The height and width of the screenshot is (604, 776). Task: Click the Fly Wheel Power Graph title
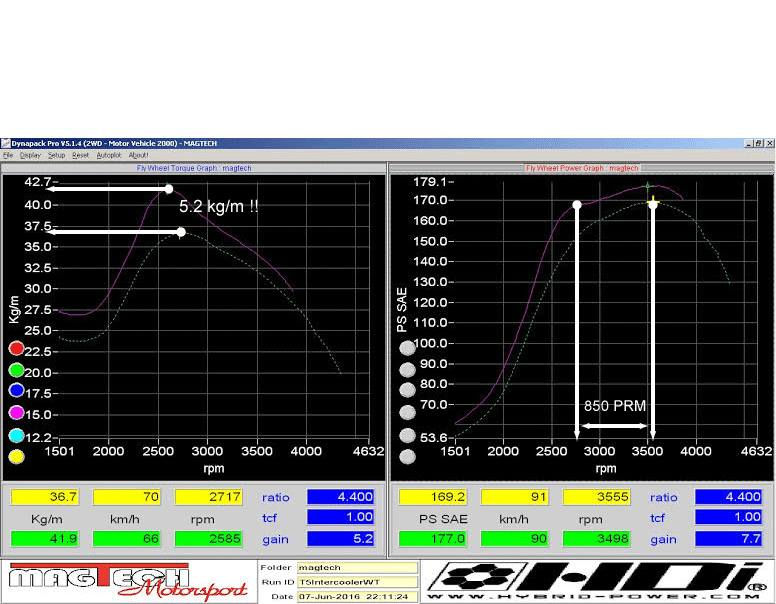(x=582, y=168)
